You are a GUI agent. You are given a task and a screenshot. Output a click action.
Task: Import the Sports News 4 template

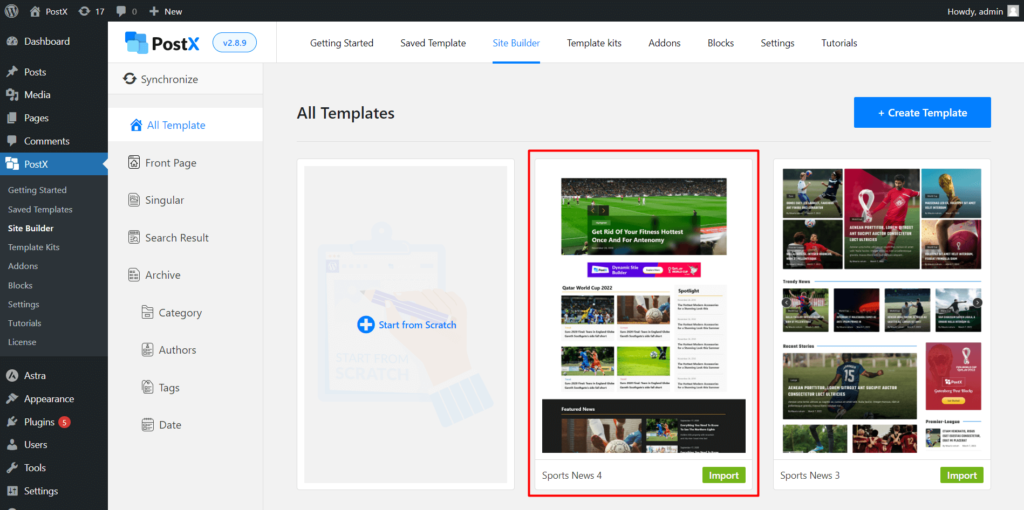[x=724, y=475]
